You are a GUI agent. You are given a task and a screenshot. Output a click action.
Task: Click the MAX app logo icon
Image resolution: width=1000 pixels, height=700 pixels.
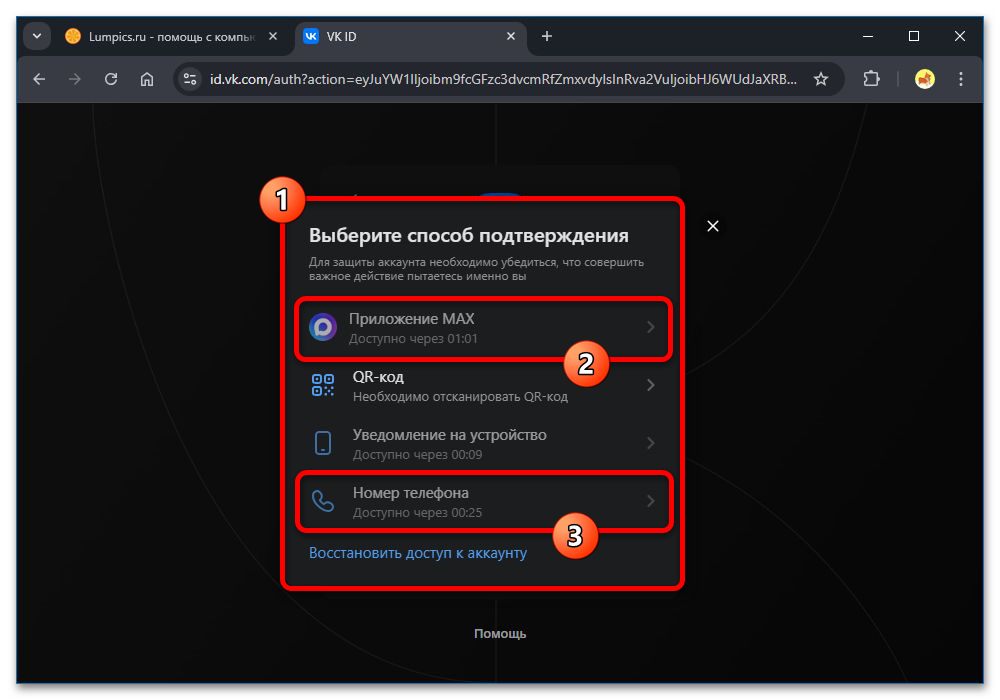(x=323, y=328)
